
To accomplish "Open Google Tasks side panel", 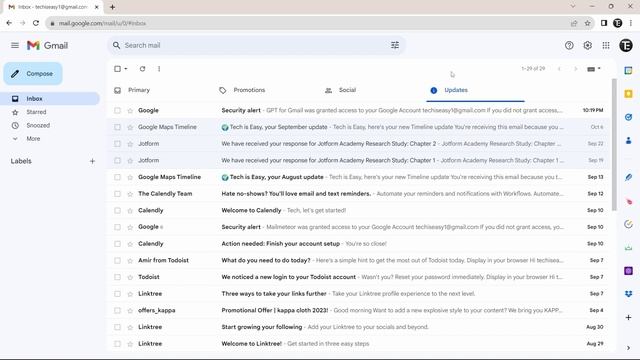I will 628,117.
